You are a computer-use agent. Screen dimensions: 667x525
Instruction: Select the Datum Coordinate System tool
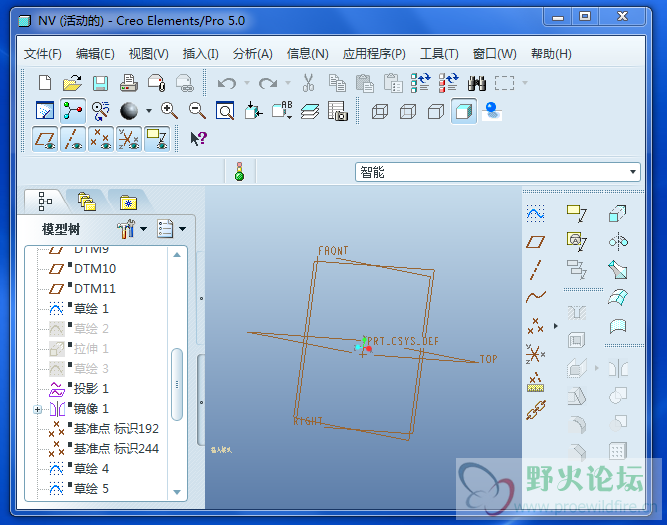(x=535, y=354)
